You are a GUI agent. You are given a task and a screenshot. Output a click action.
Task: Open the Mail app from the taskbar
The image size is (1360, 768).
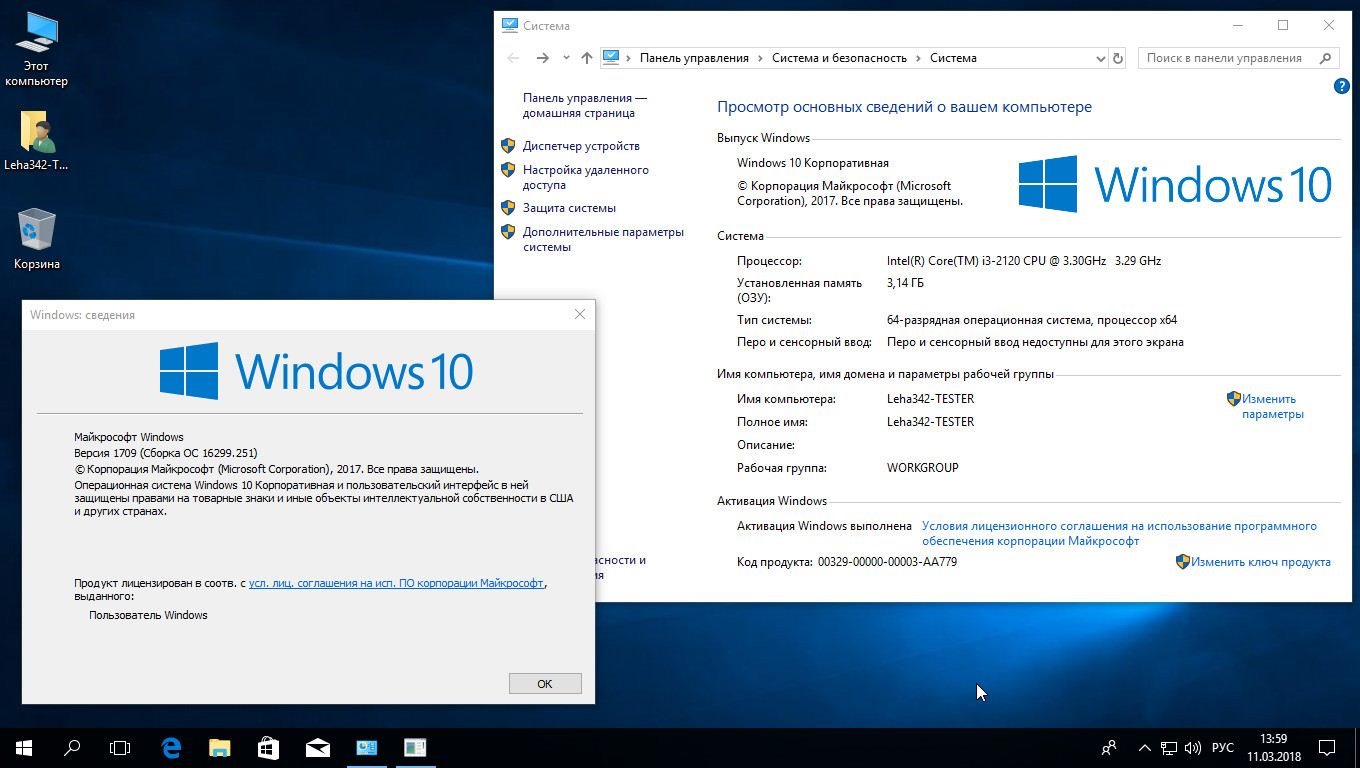pyautogui.click(x=317, y=747)
